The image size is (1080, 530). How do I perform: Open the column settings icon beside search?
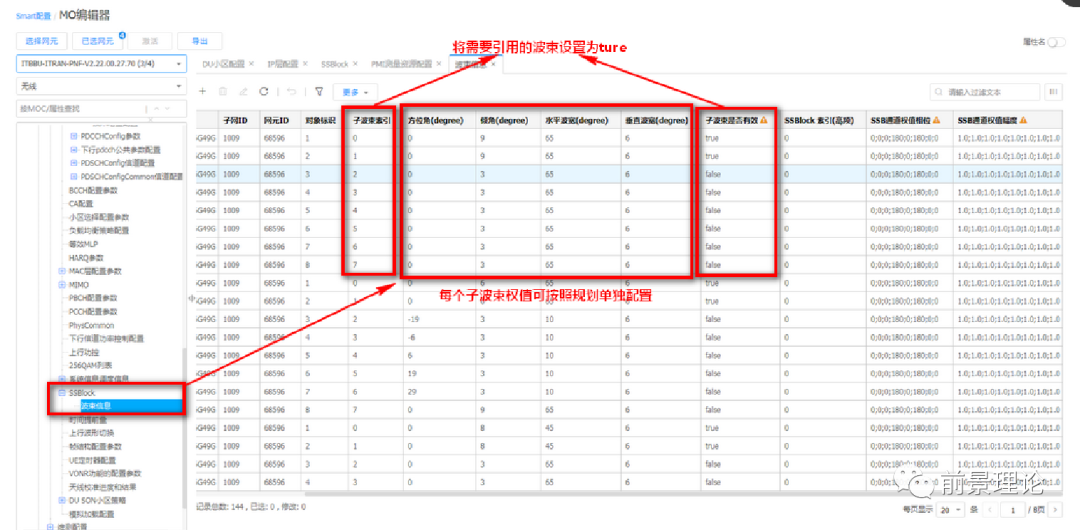pos(1053,92)
